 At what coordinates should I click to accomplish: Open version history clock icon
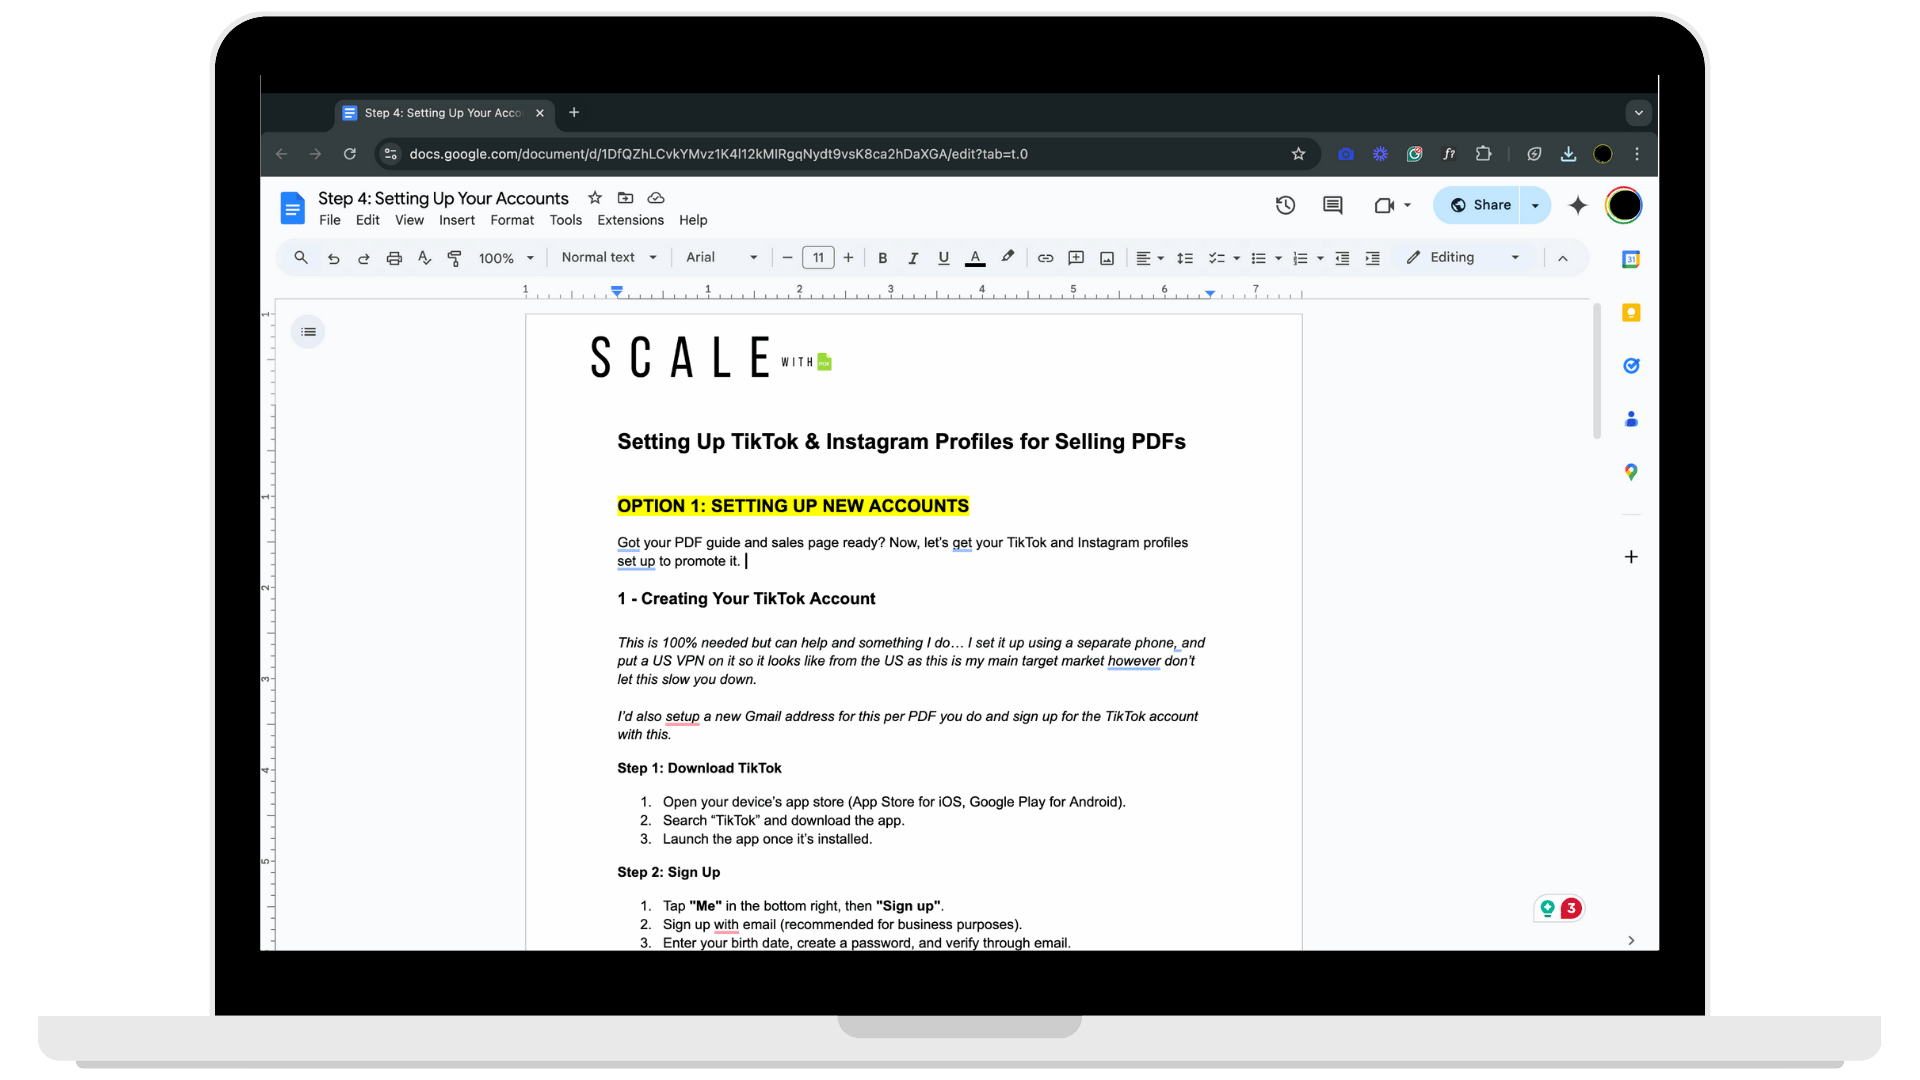(x=1285, y=205)
